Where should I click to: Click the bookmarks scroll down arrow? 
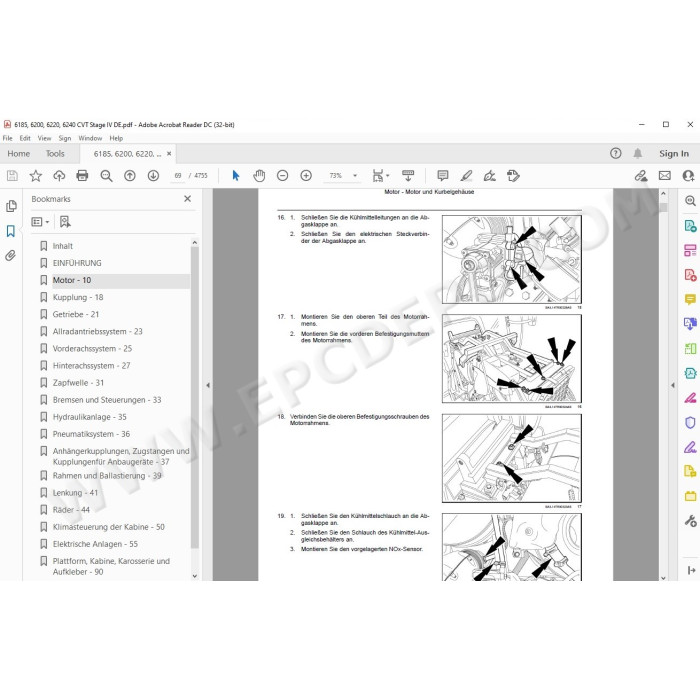(x=195, y=576)
